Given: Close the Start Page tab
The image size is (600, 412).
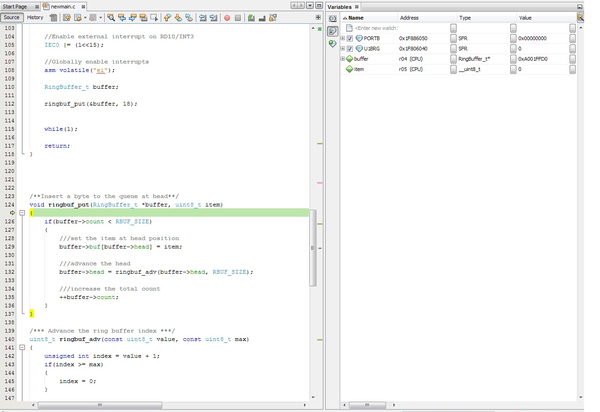Looking at the screenshot, I should tap(37, 7).
